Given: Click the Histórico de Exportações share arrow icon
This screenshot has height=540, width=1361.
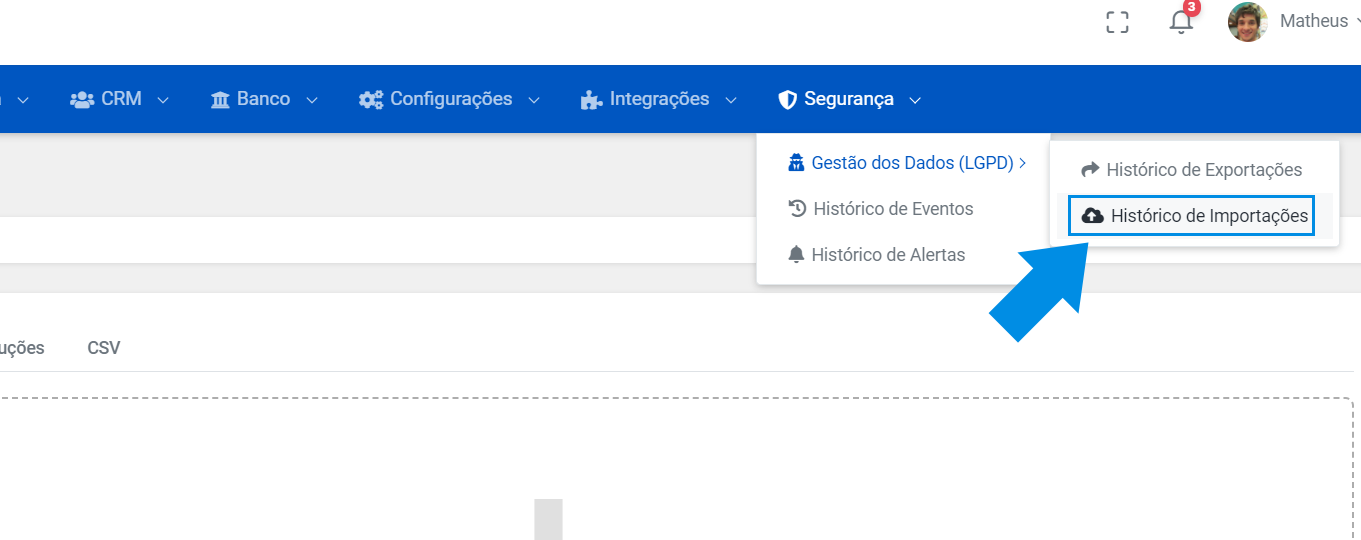Looking at the screenshot, I should [x=1090, y=170].
